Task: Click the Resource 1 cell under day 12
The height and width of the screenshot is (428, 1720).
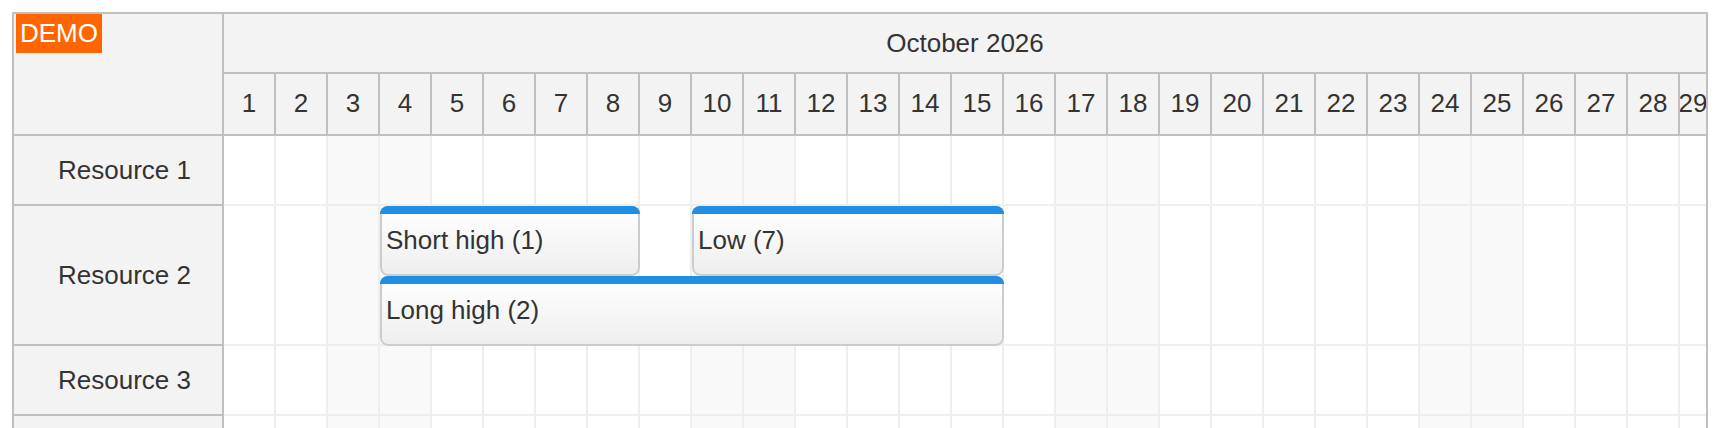Action: pyautogui.click(x=821, y=171)
